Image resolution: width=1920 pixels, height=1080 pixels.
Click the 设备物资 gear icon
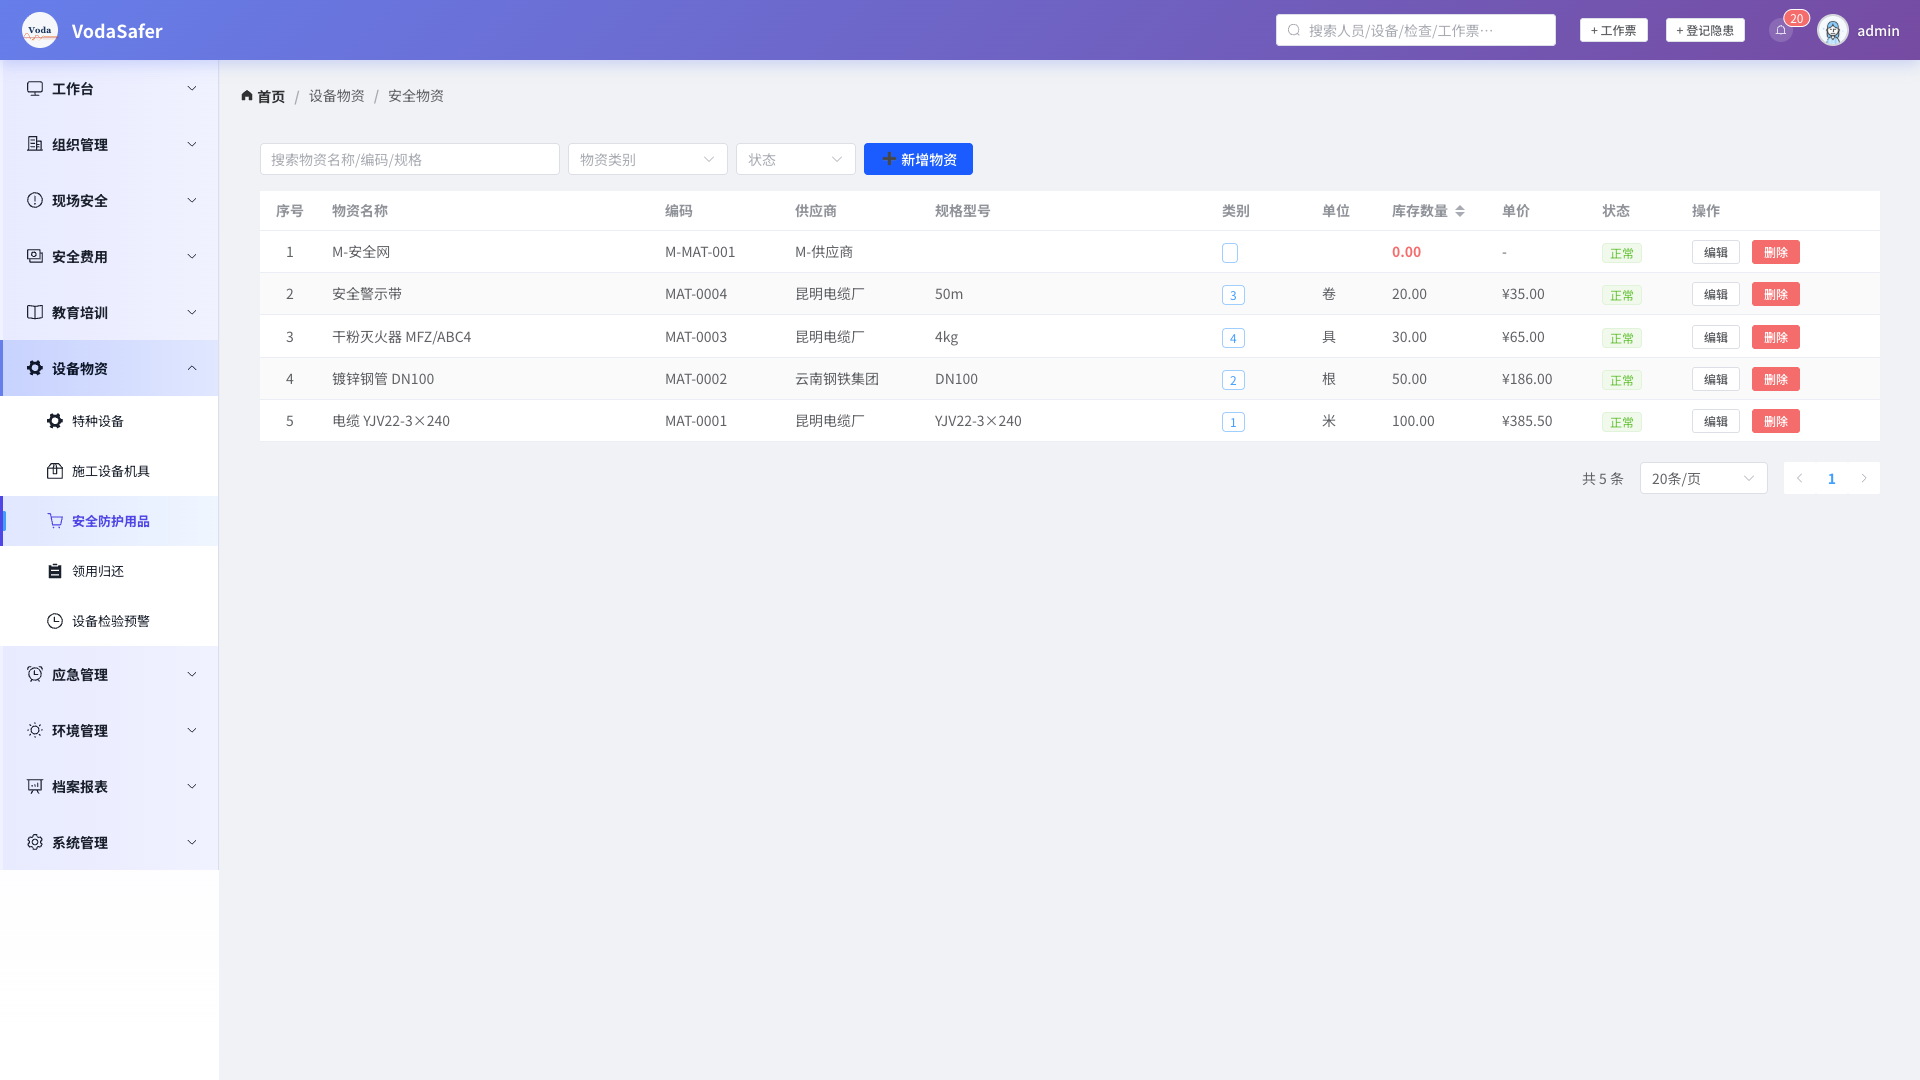coord(35,368)
